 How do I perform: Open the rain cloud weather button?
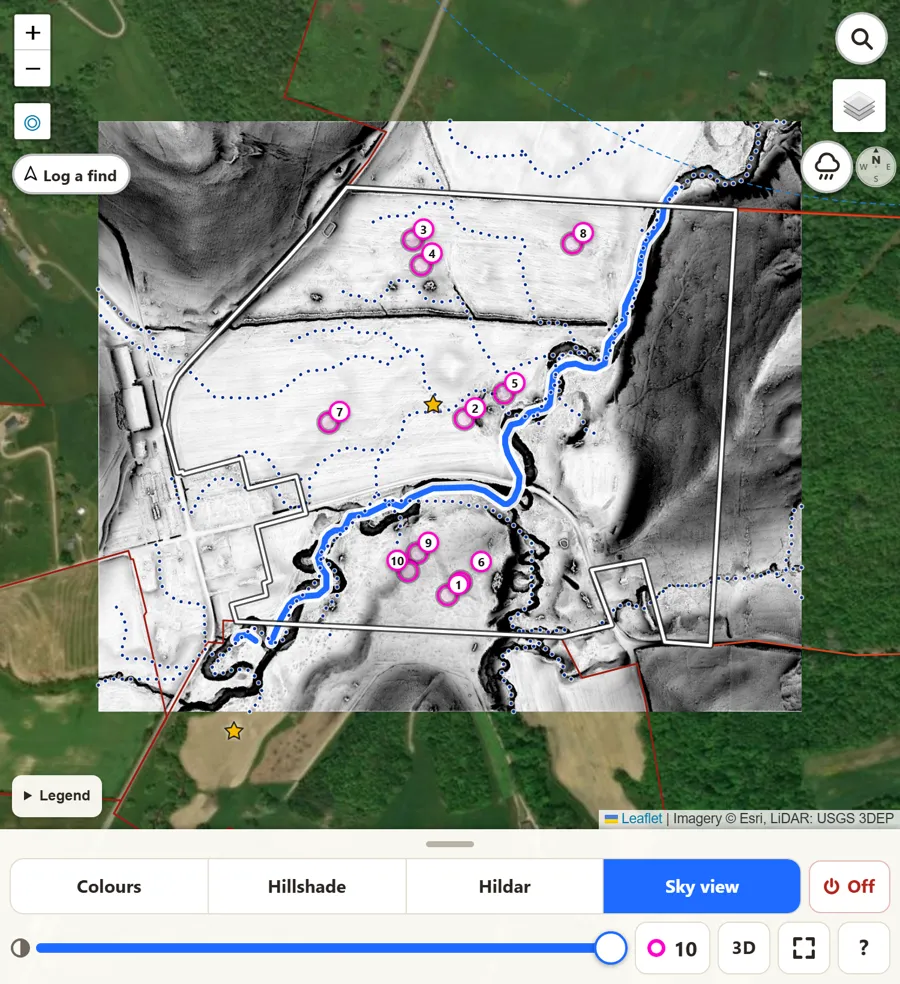[x=827, y=167]
